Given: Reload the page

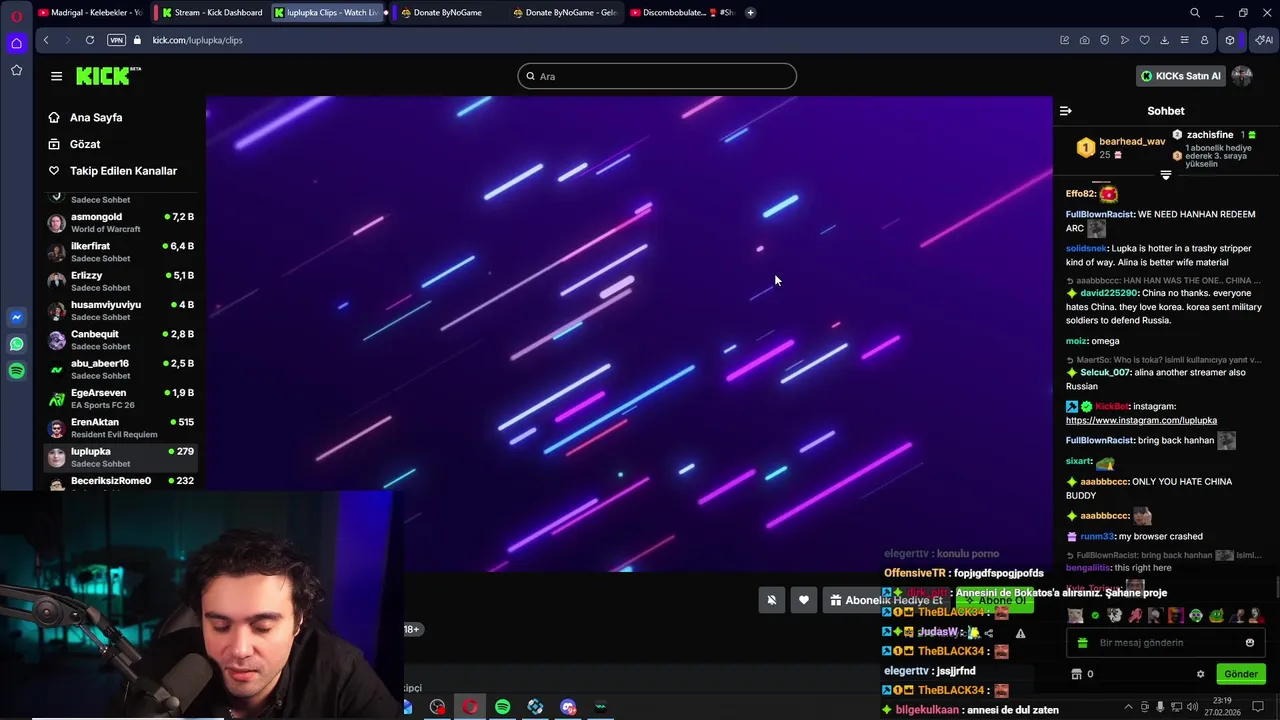Looking at the screenshot, I should [90, 40].
